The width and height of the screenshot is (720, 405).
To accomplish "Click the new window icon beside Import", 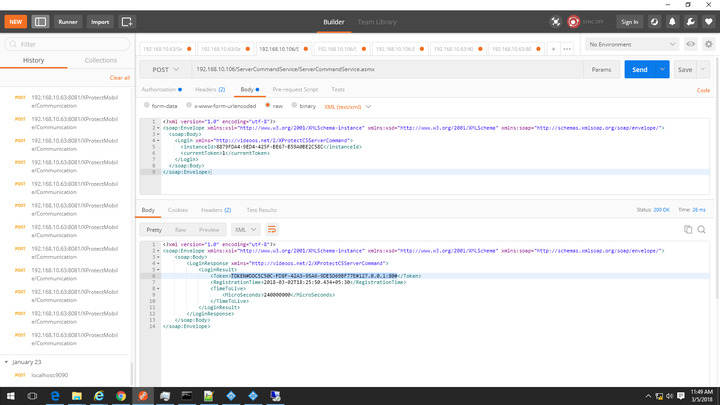I will (126, 21).
